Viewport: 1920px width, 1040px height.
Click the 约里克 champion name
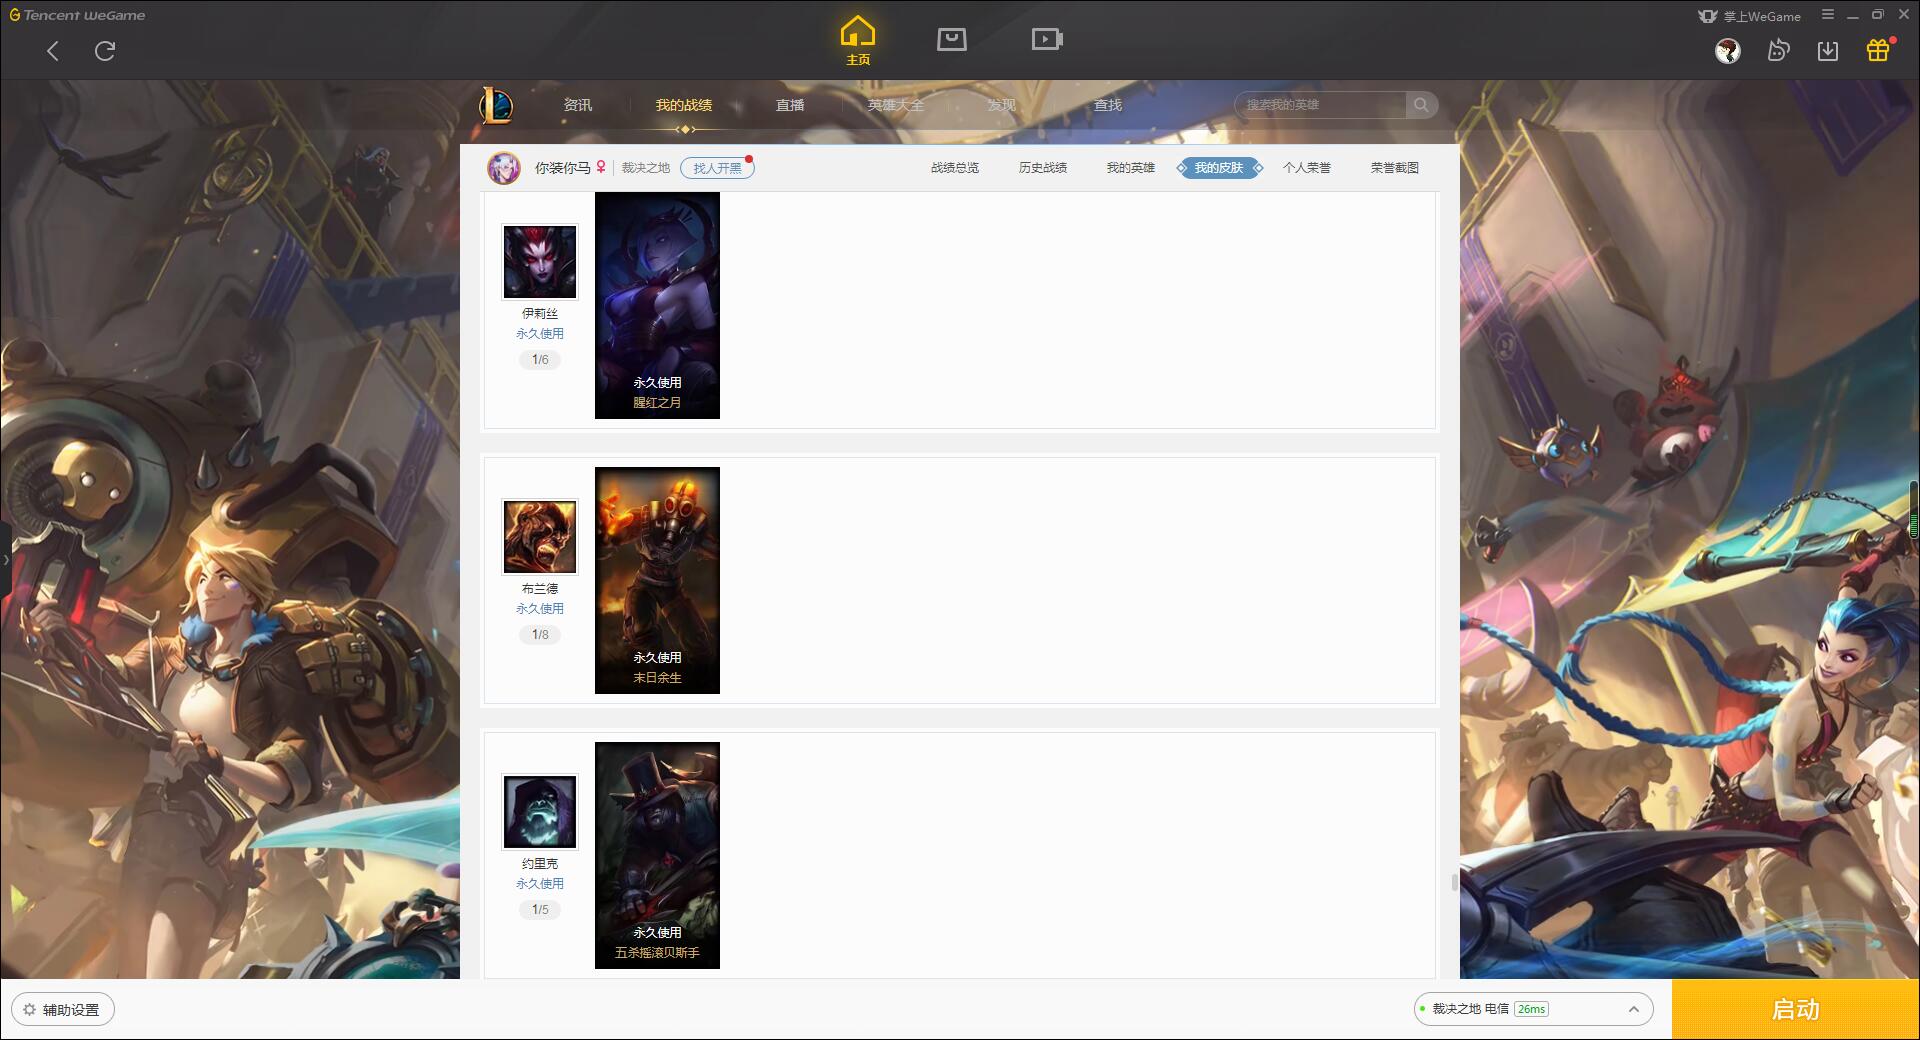(x=540, y=864)
